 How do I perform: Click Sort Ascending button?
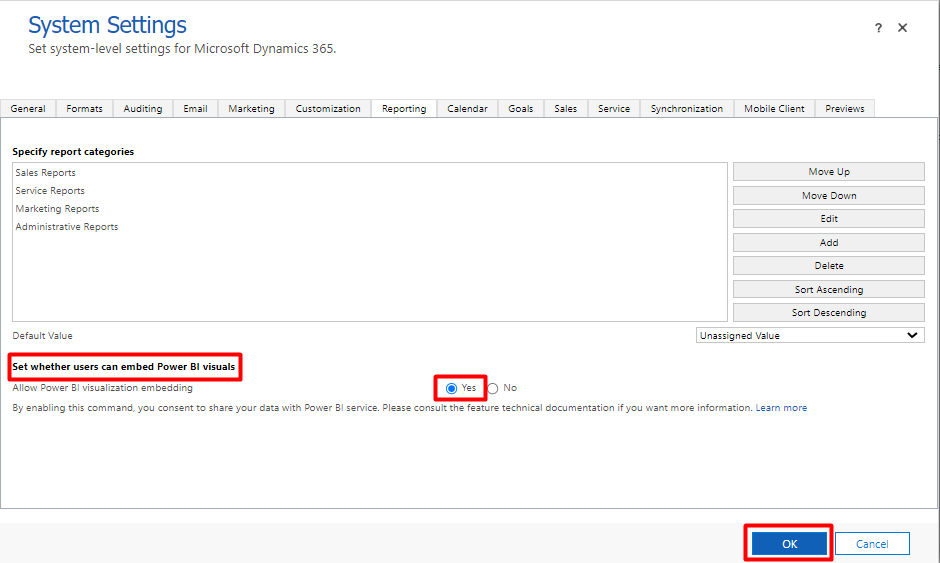tap(828, 289)
